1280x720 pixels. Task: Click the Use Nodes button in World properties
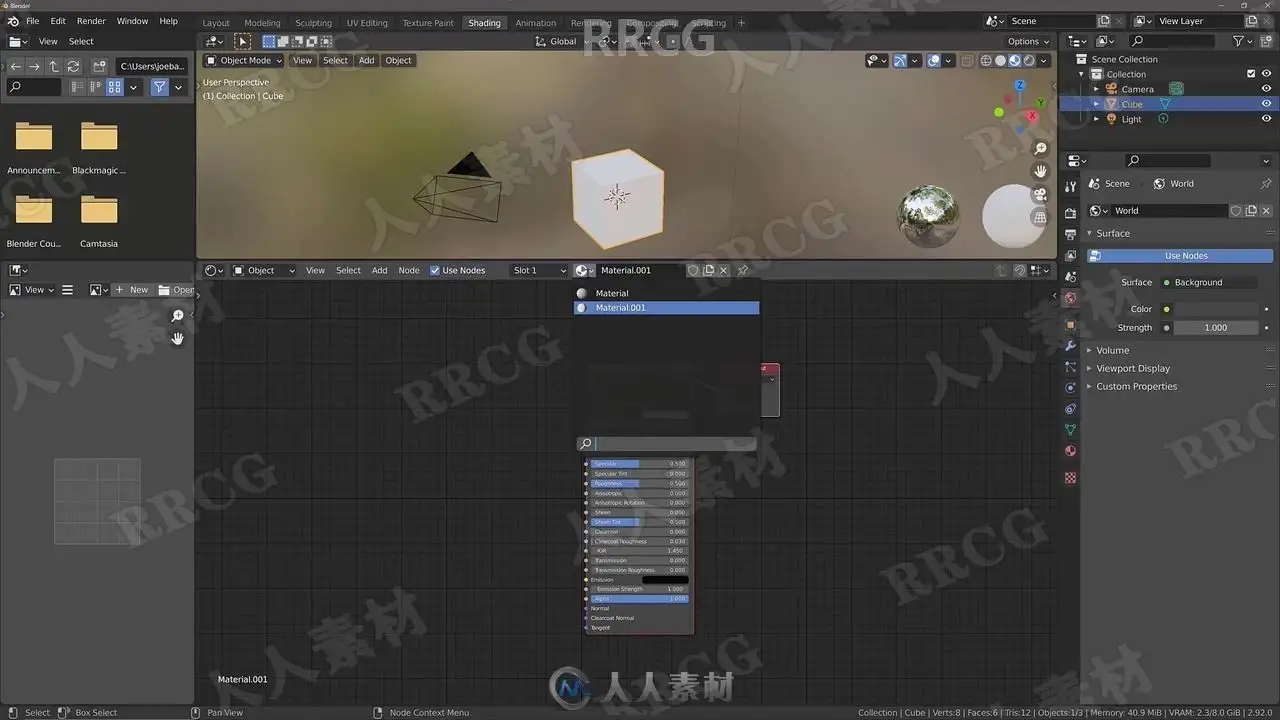tap(1180, 256)
